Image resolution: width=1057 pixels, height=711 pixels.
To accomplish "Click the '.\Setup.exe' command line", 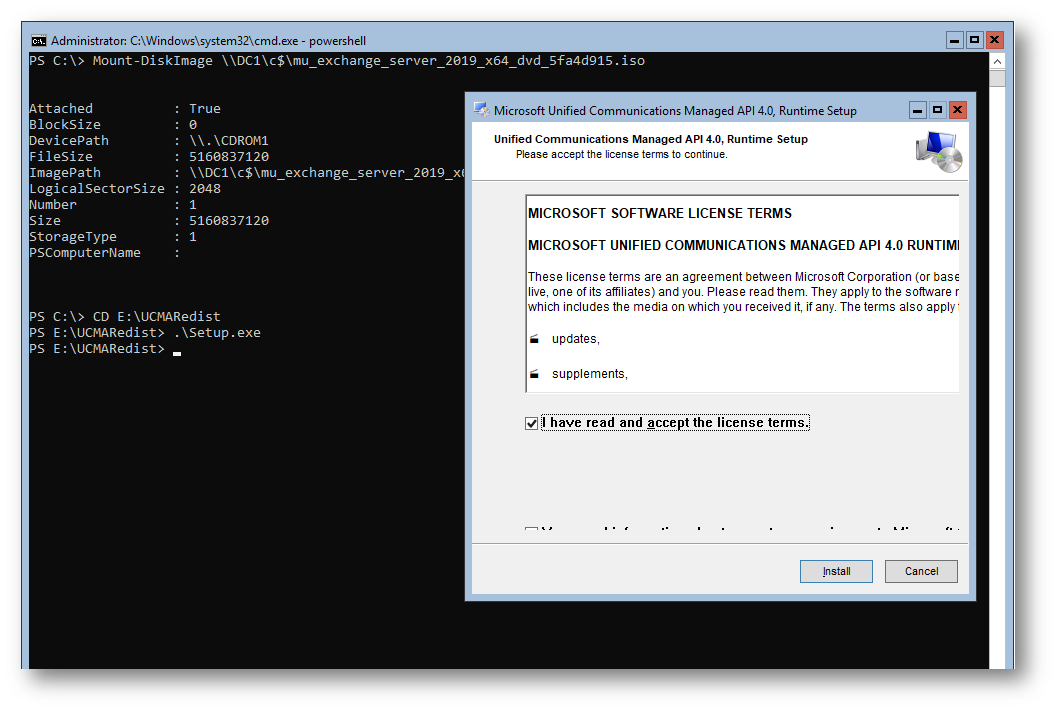I will pyautogui.click(x=145, y=332).
